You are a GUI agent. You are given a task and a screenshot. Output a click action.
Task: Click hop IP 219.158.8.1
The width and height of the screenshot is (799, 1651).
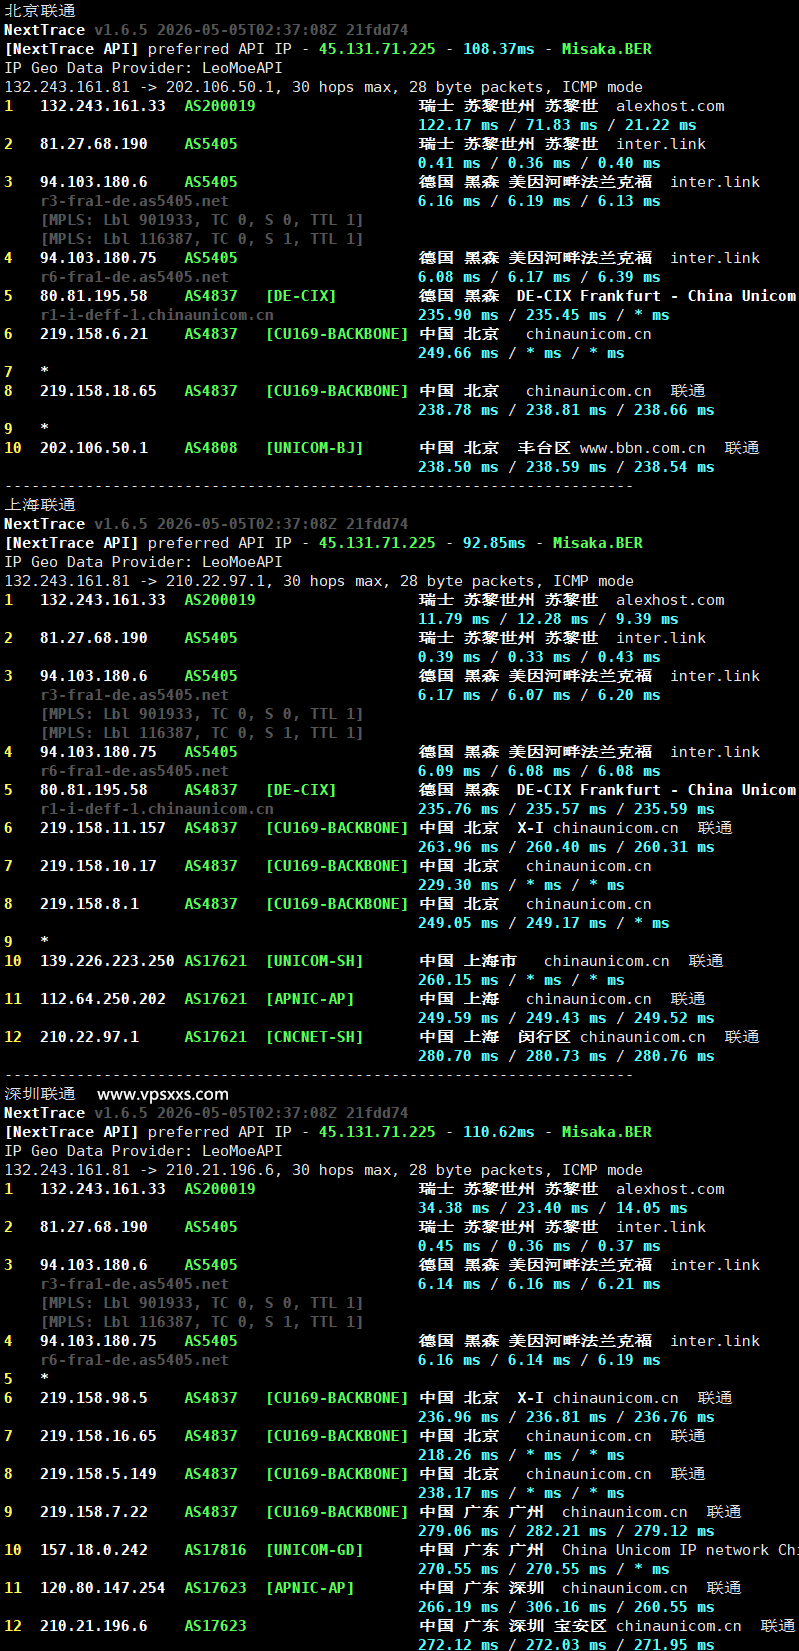coord(89,904)
